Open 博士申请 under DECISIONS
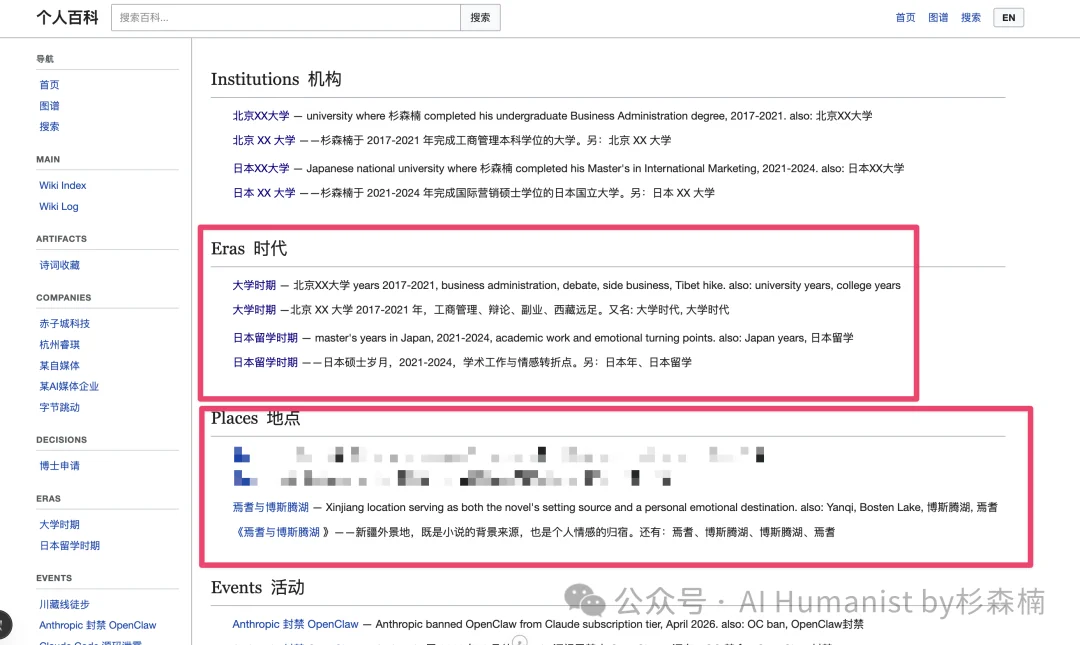This screenshot has width=1080, height=645. [58, 465]
